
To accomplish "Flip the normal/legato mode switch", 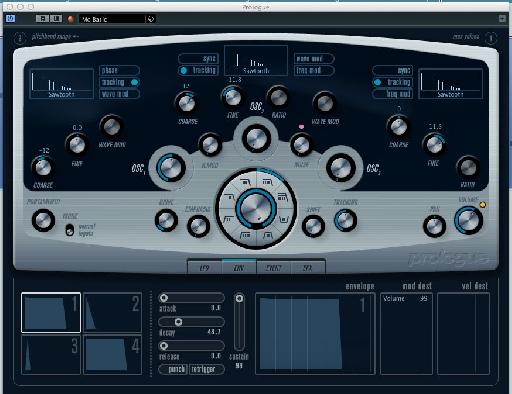I will [70, 230].
